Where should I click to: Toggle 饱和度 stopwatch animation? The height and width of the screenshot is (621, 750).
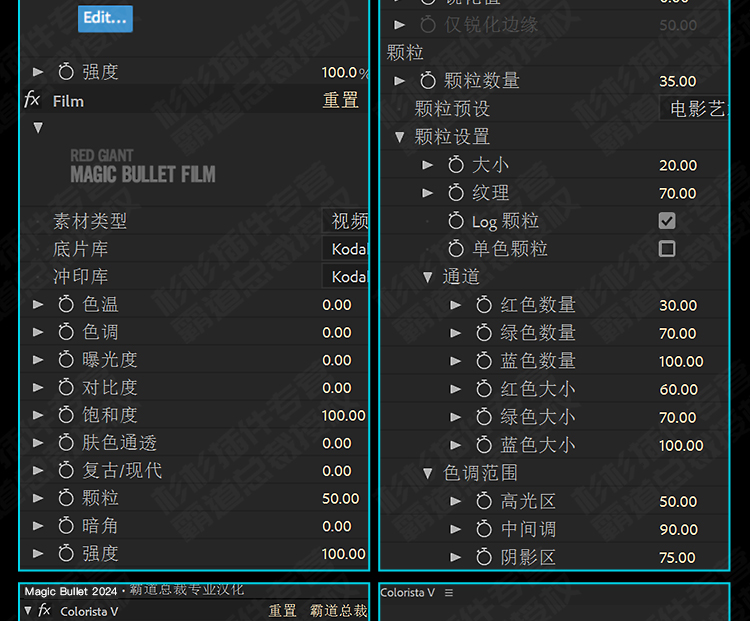[x=66, y=415]
